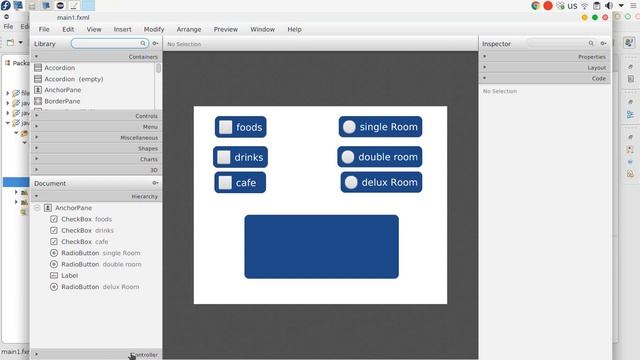Click RadioButton double room icon in Hierarchy
This screenshot has width=640, height=360.
point(54,264)
